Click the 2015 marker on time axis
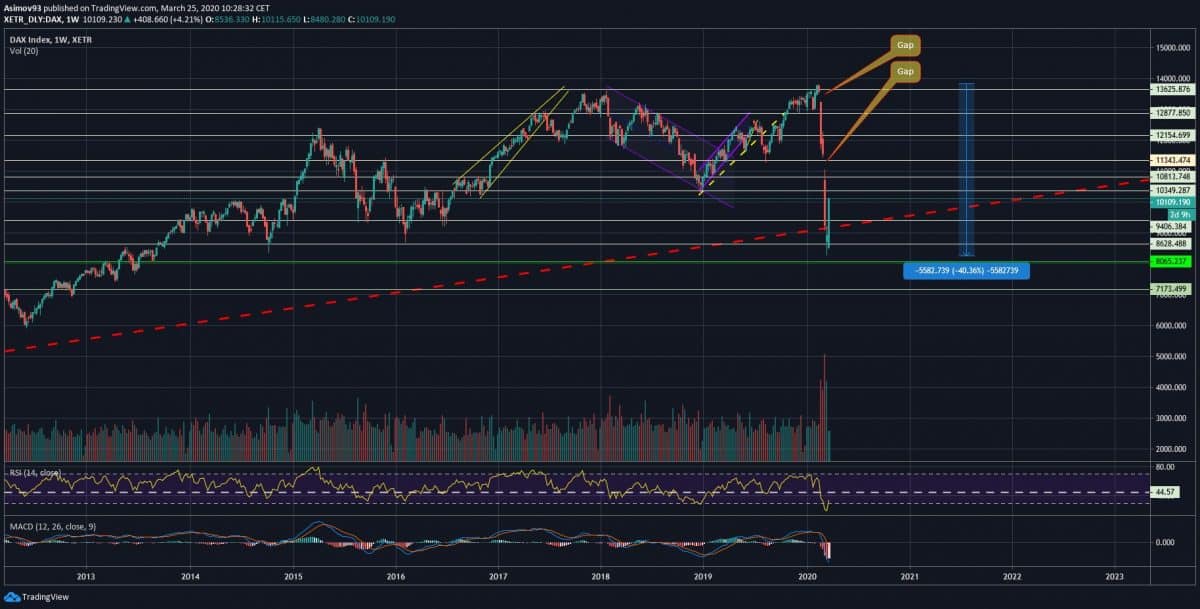Screen dimensions: 1200x609 click(x=294, y=577)
